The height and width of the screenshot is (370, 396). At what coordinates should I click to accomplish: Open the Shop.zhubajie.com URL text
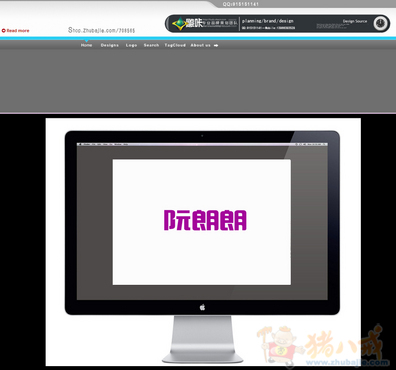point(102,30)
